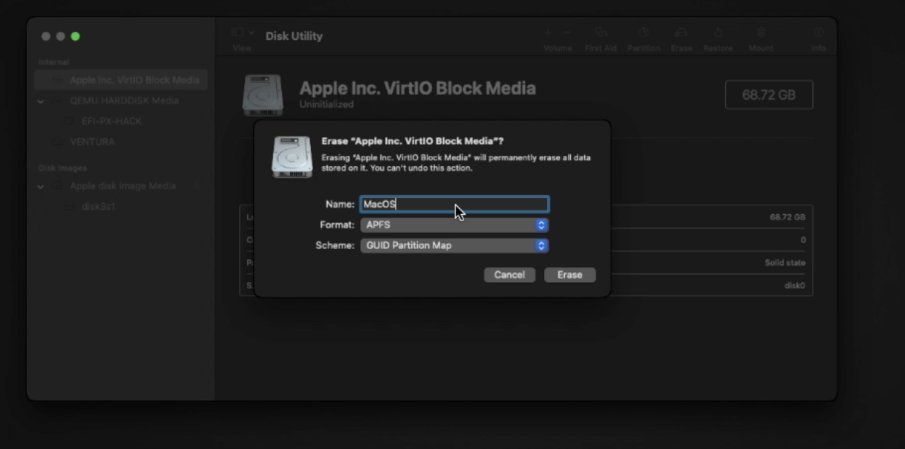
Task: Click the Uninitialized status text
Action: 327,104
